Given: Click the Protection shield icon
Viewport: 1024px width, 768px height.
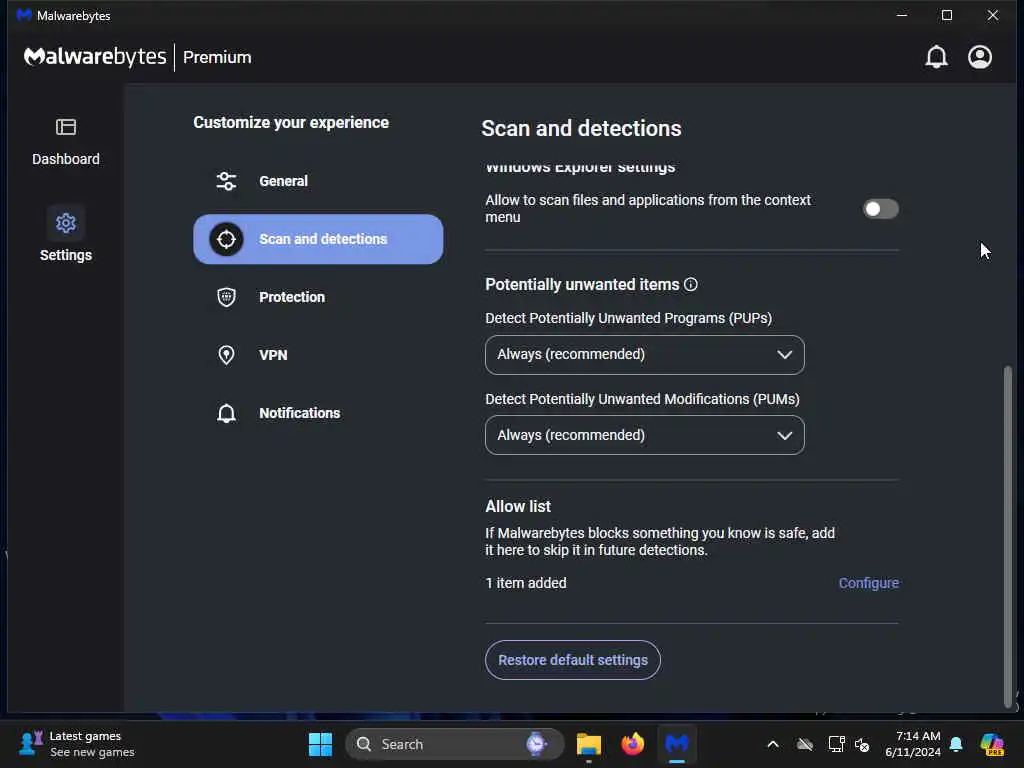Looking at the screenshot, I should tap(226, 297).
